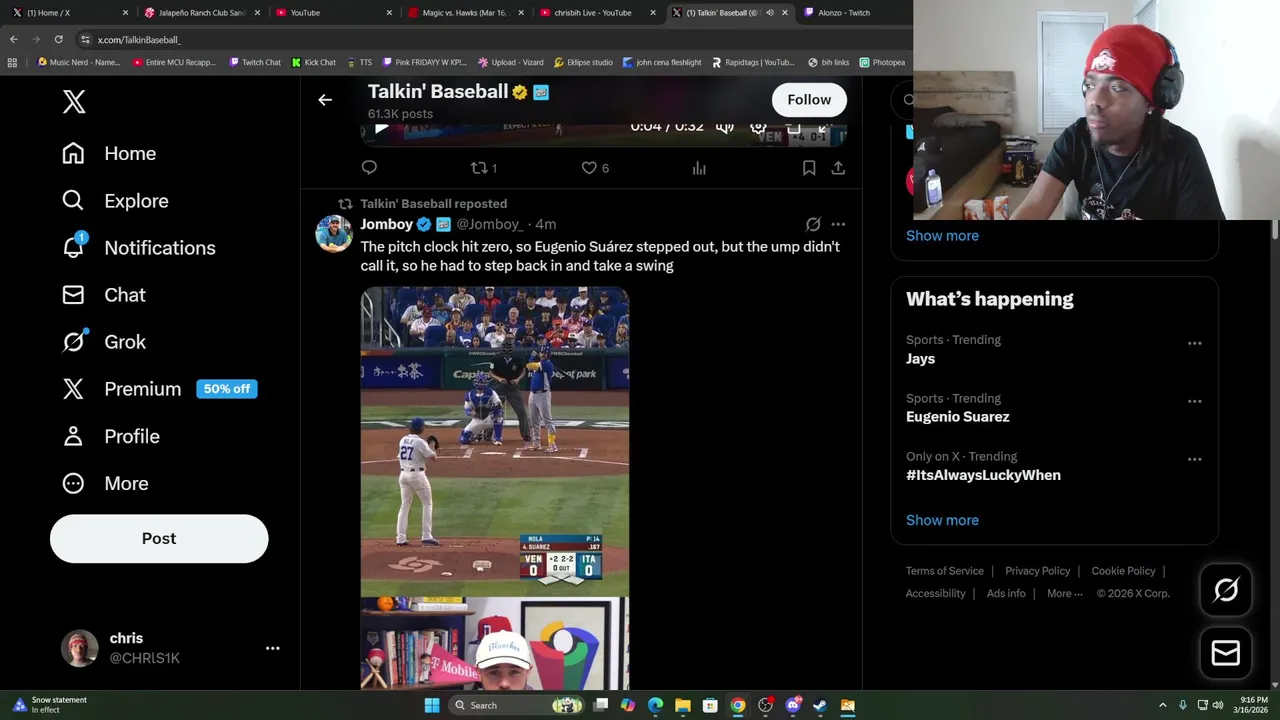The height and width of the screenshot is (720, 1280).
Task: Click the Jomboy display name
Action: [x=387, y=224]
